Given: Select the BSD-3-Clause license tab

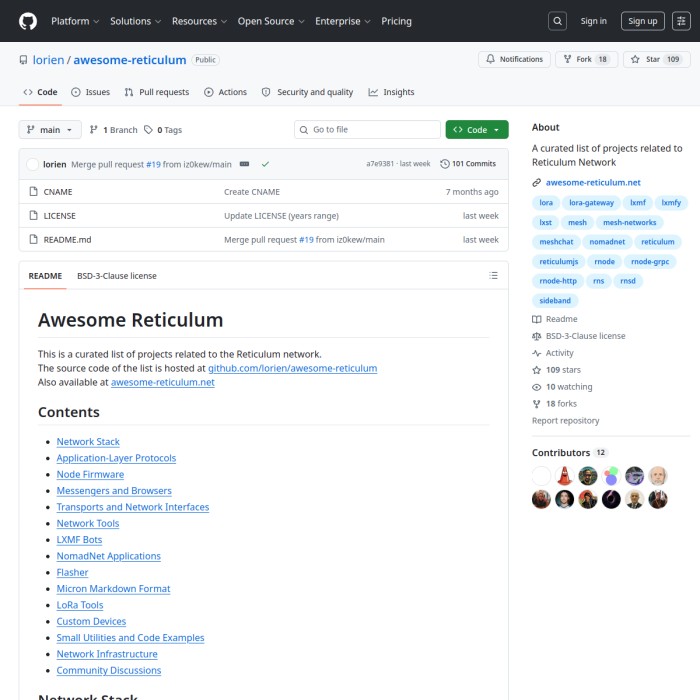Looking at the screenshot, I should point(117,276).
